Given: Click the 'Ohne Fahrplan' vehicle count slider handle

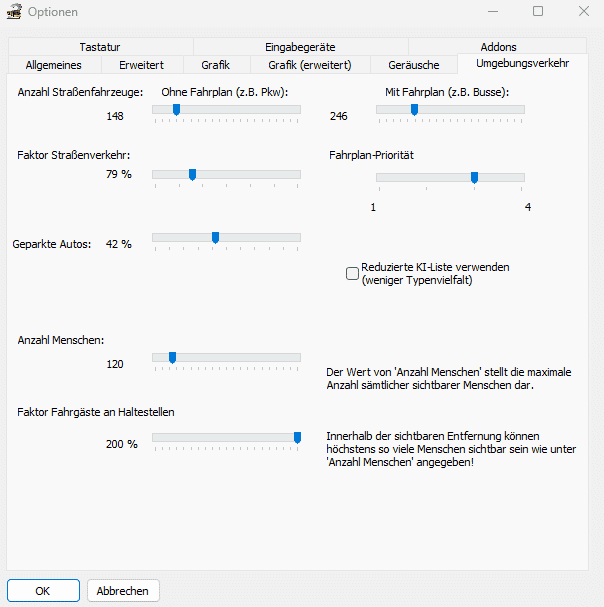Looking at the screenshot, I should coord(176,110).
